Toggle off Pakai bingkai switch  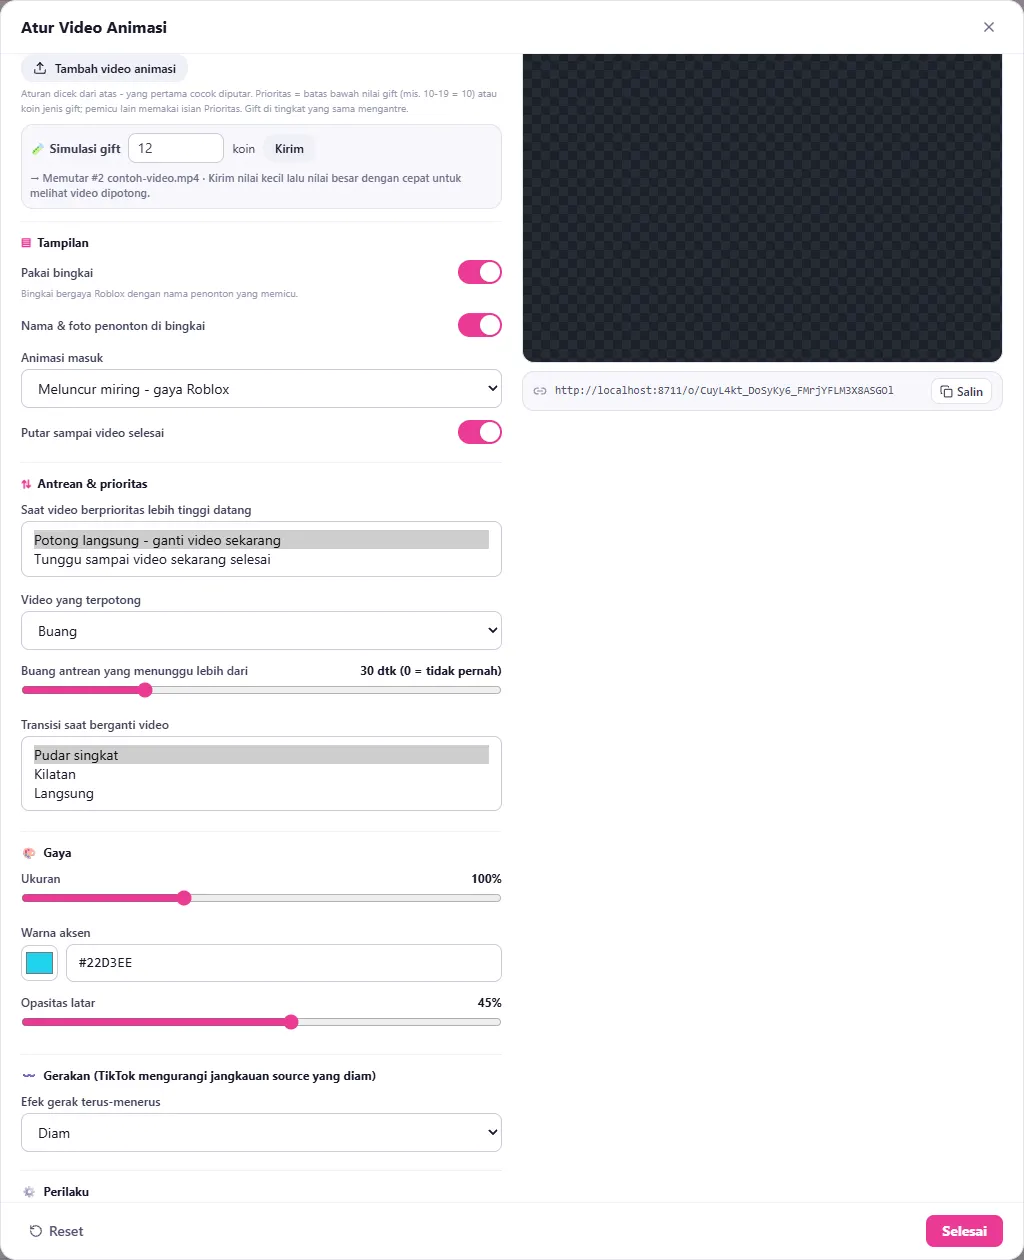480,272
